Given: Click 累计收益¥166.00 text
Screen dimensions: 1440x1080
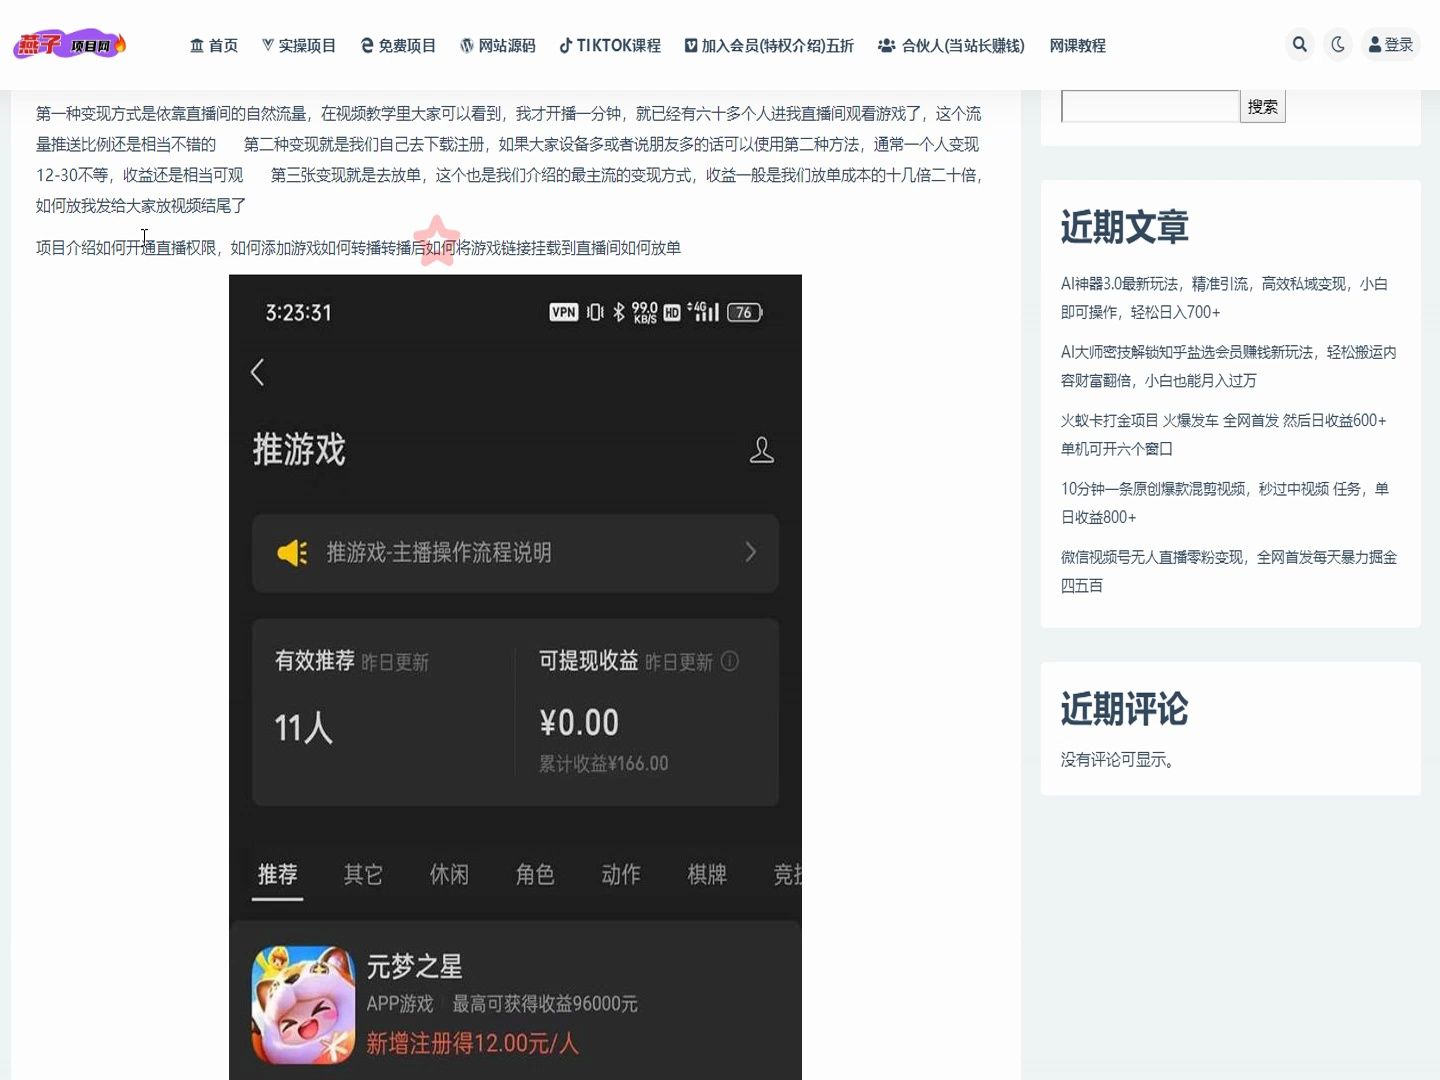Looking at the screenshot, I should pos(604,764).
